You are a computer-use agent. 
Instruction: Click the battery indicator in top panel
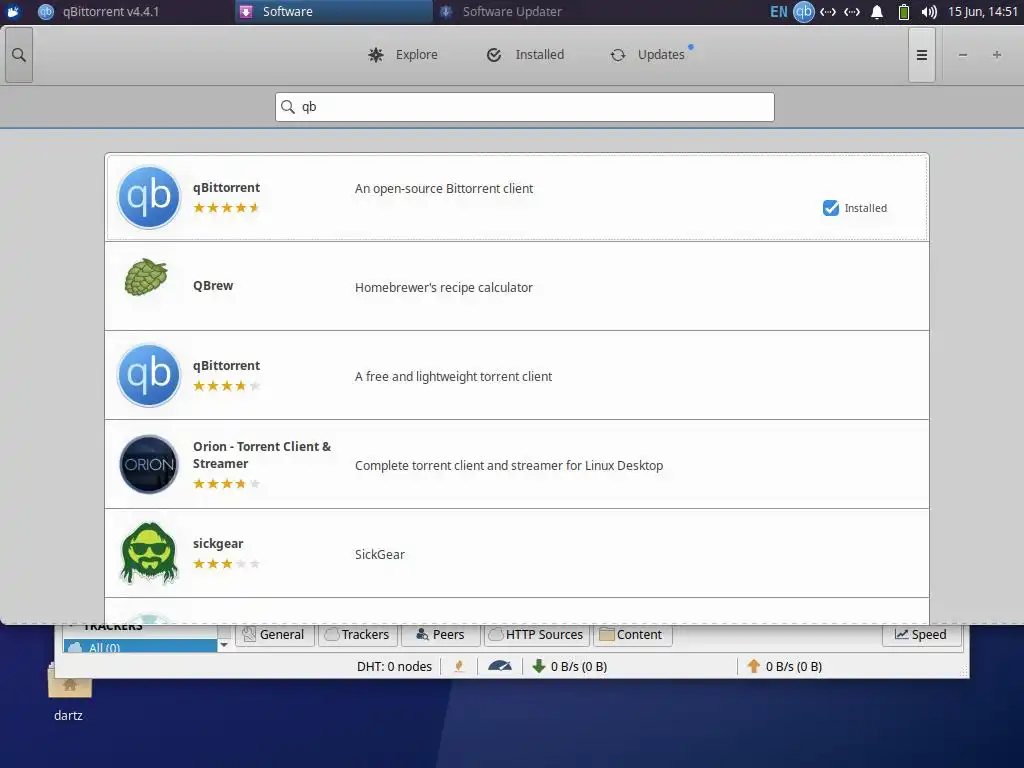(904, 12)
